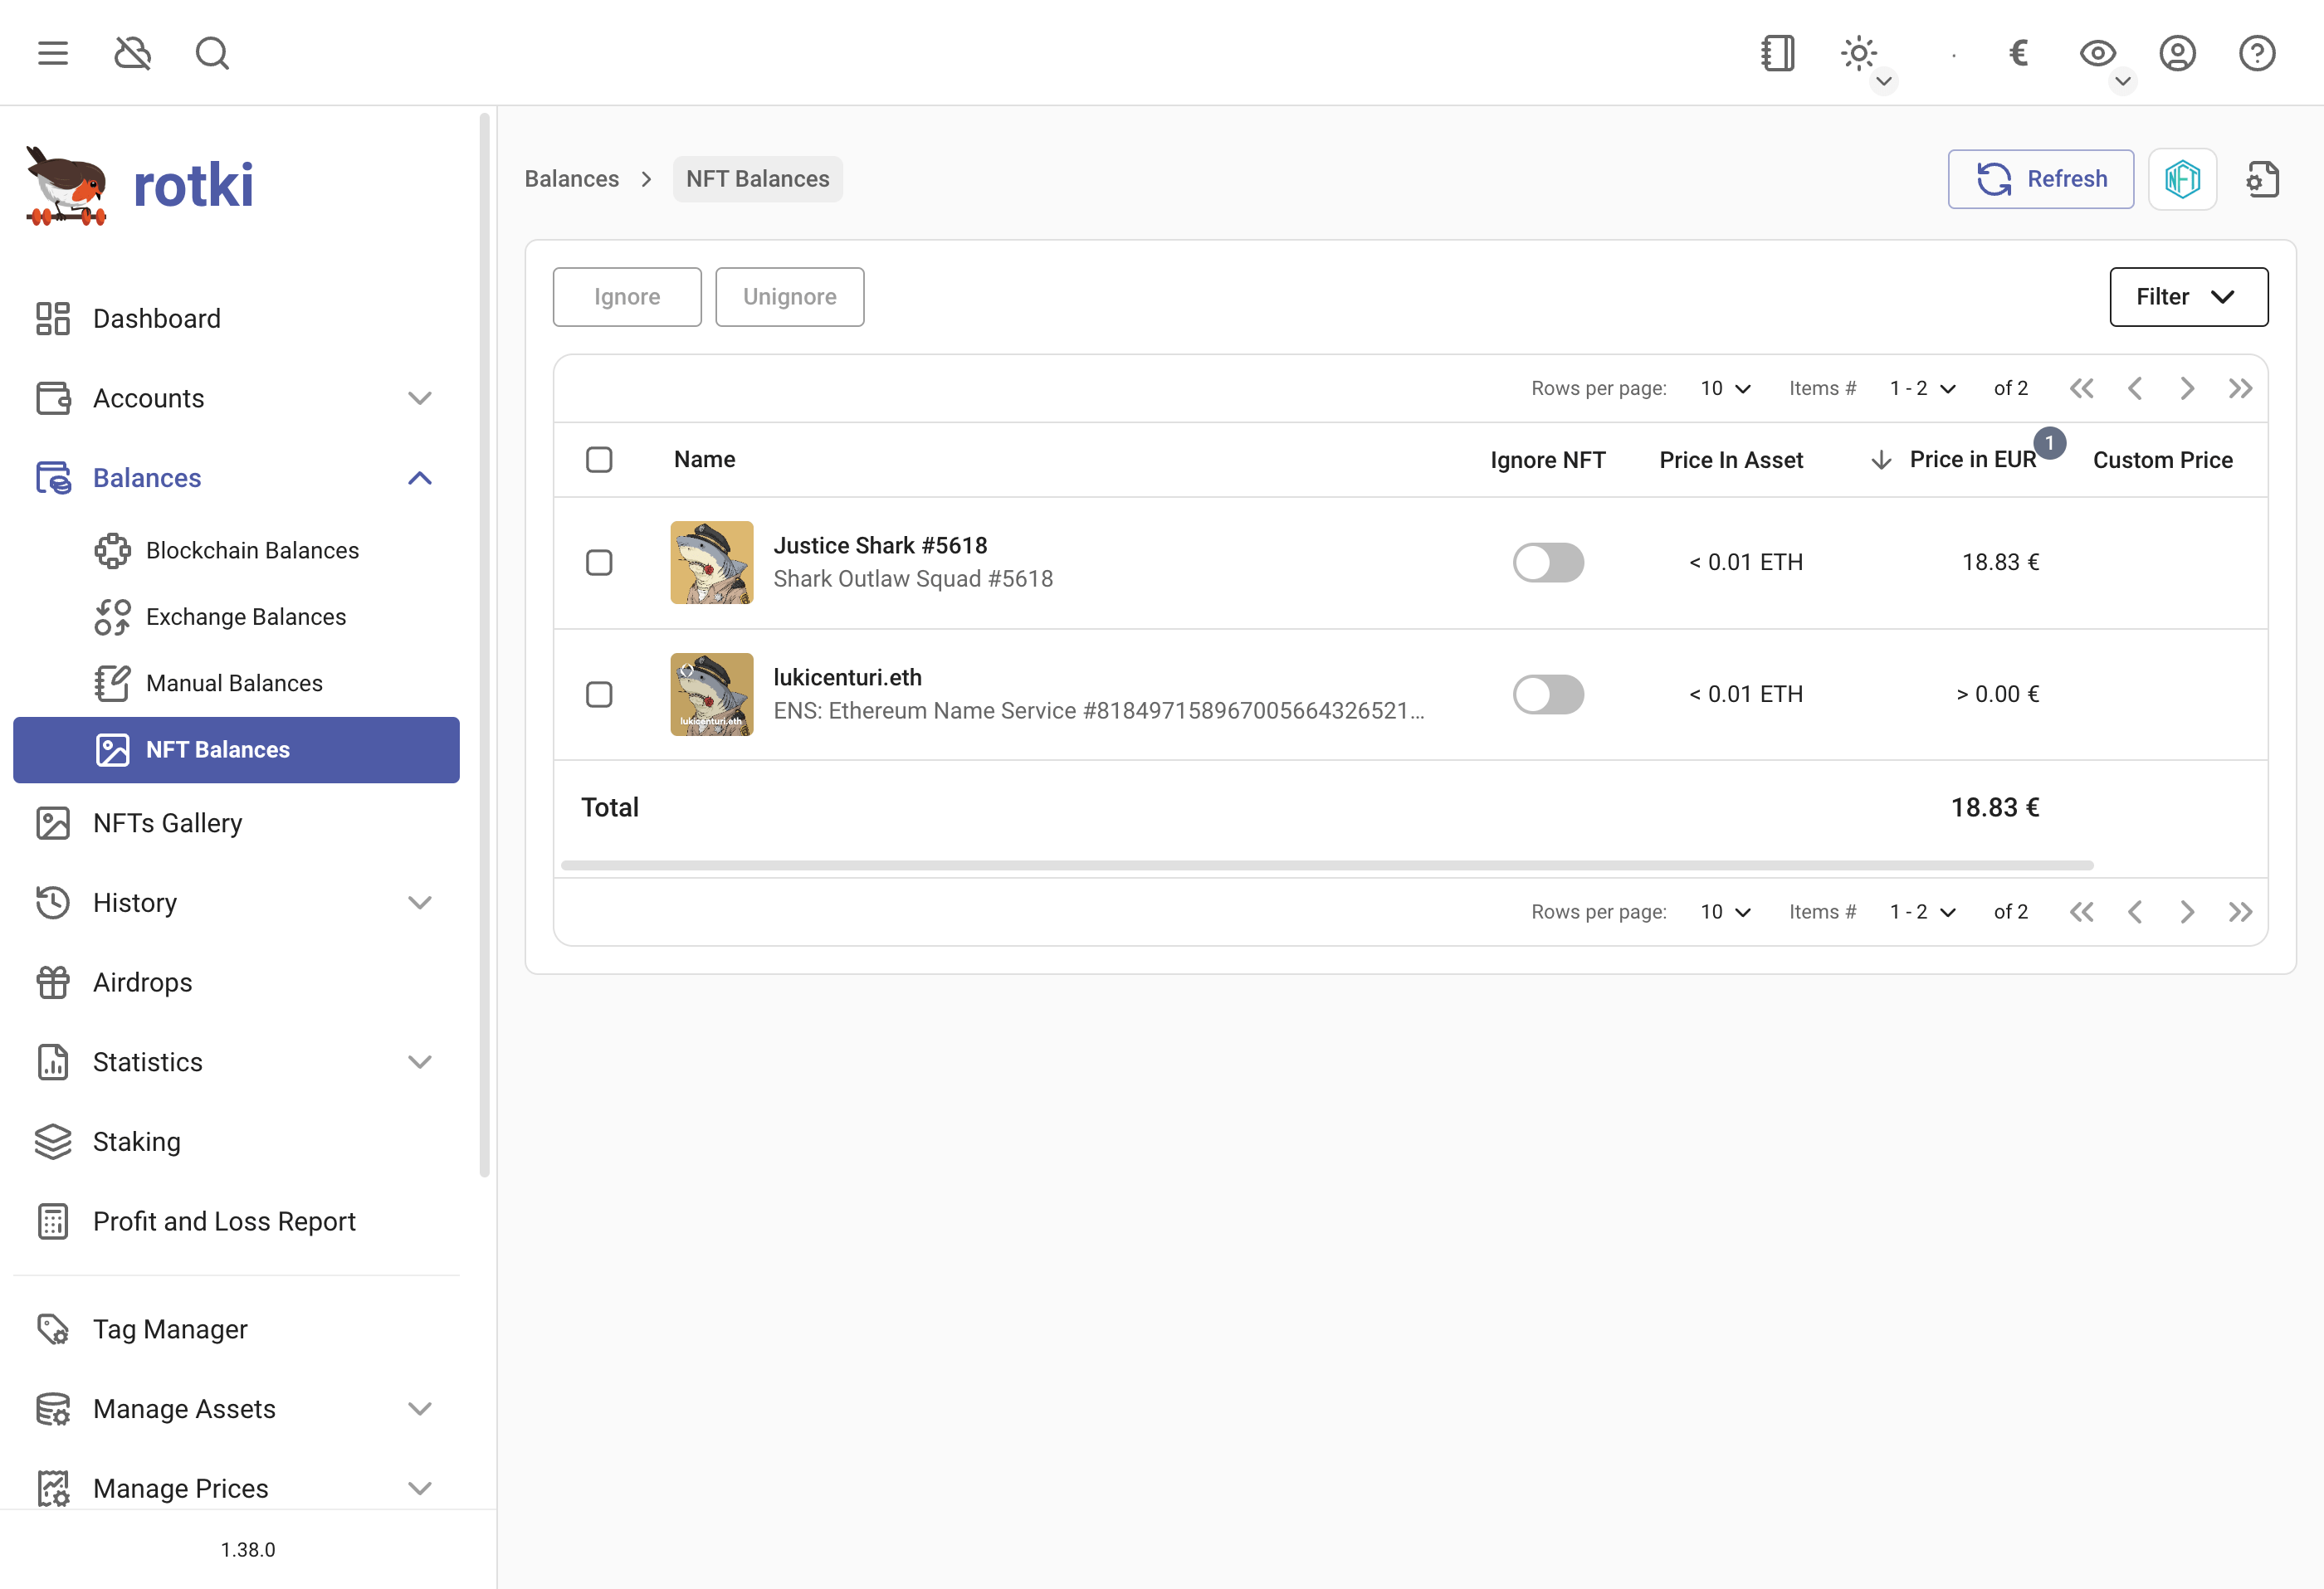Screen dimensions: 2324x1589
Task: Click the Blockchain Balances chain icon
Action: (112, 551)
